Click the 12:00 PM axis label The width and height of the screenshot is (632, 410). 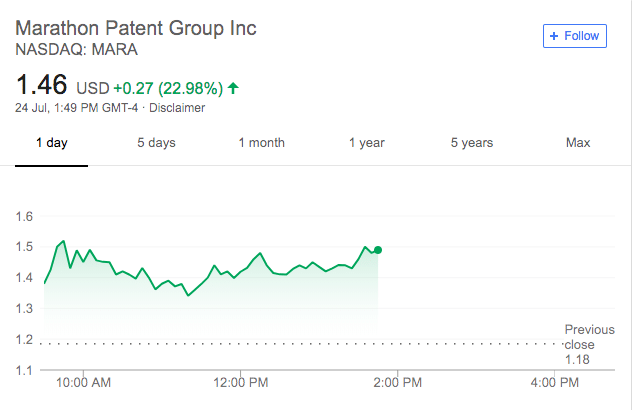242,382
